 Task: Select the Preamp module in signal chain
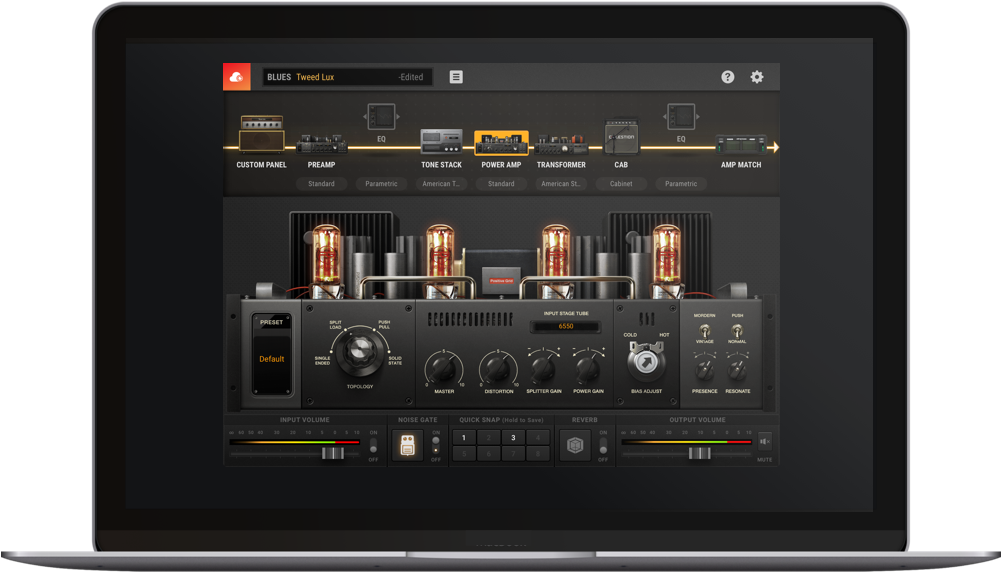(321, 144)
